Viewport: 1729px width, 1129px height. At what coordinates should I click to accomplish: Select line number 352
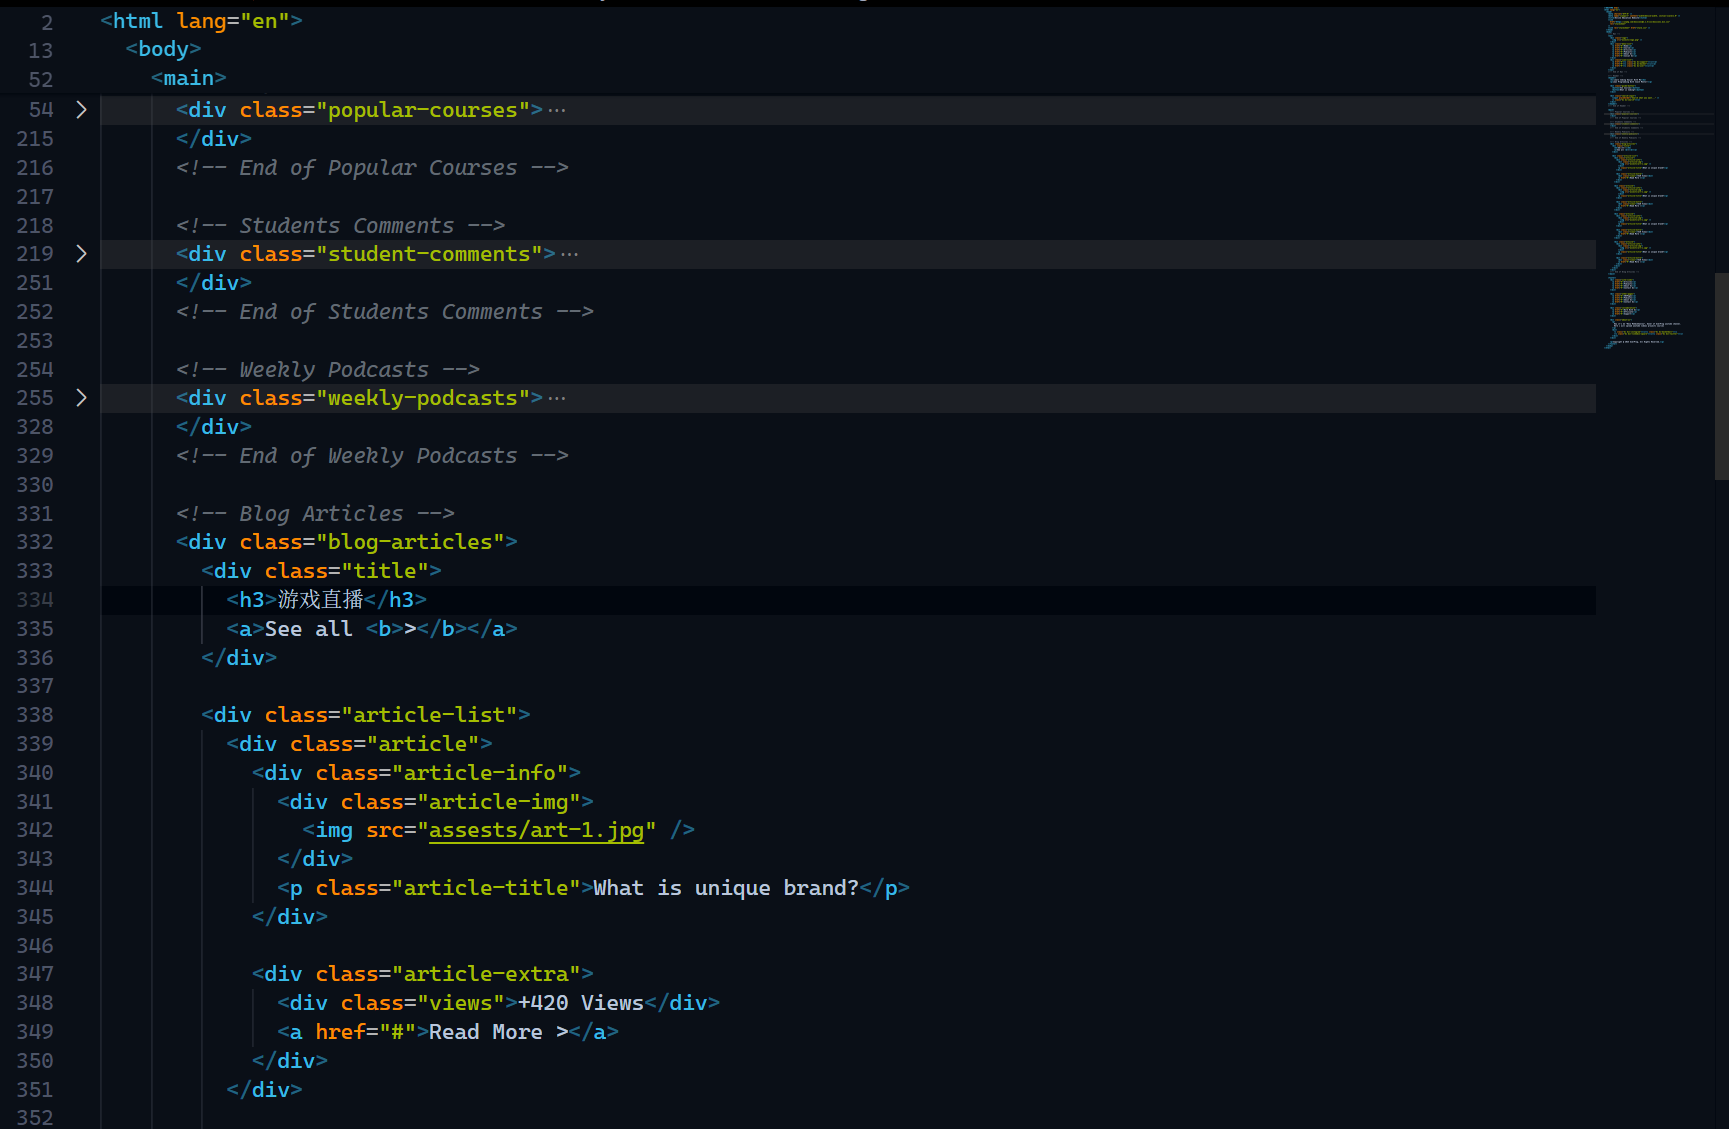point(35,1118)
